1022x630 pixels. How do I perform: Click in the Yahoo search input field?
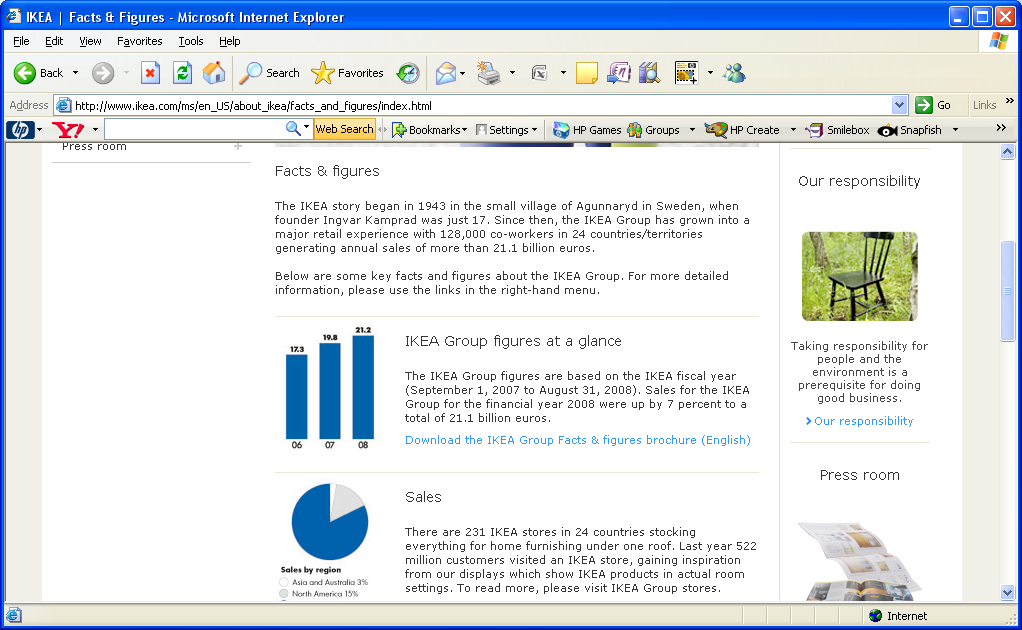[x=194, y=129]
